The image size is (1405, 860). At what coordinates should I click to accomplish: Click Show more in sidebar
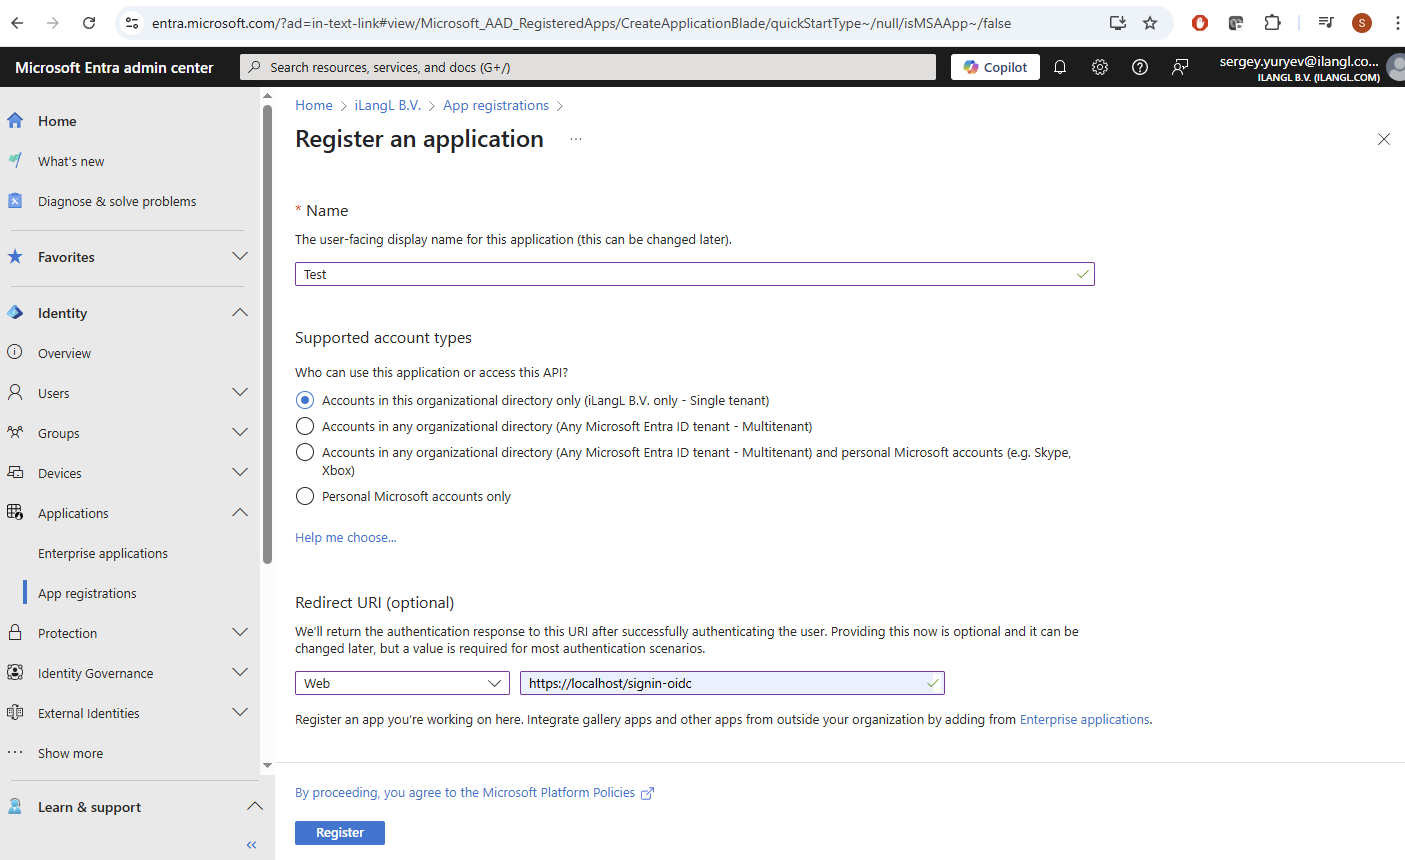pyautogui.click(x=70, y=753)
